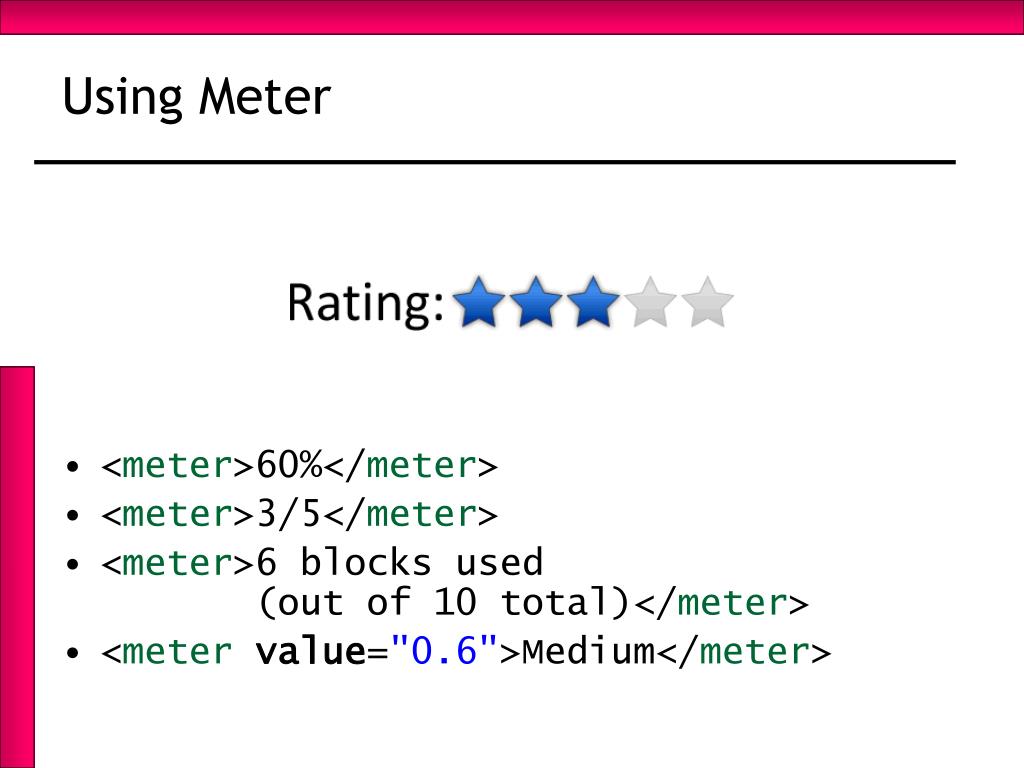Click the horizontal rule under the title
This screenshot has height=768, width=1024.
point(495,161)
